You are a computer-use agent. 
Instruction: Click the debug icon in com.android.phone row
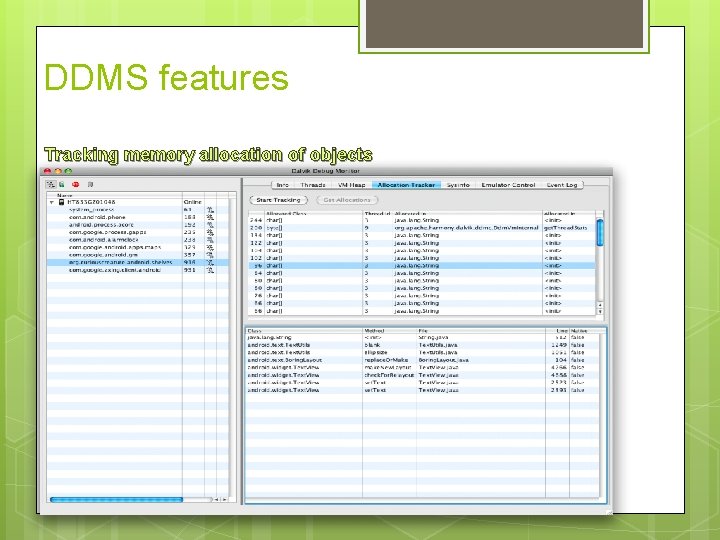click(x=210, y=217)
